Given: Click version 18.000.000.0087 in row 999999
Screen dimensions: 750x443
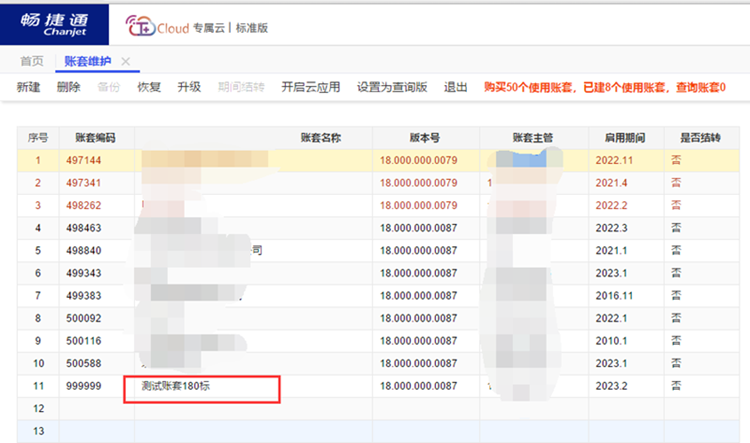Looking at the screenshot, I should pyautogui.click(x=419, y=386).
